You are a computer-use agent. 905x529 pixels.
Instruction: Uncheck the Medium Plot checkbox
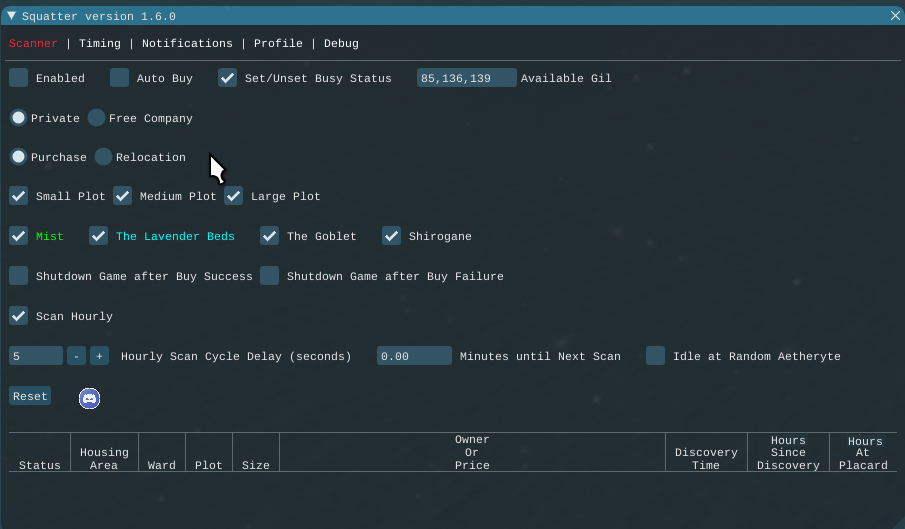point(122,196)
